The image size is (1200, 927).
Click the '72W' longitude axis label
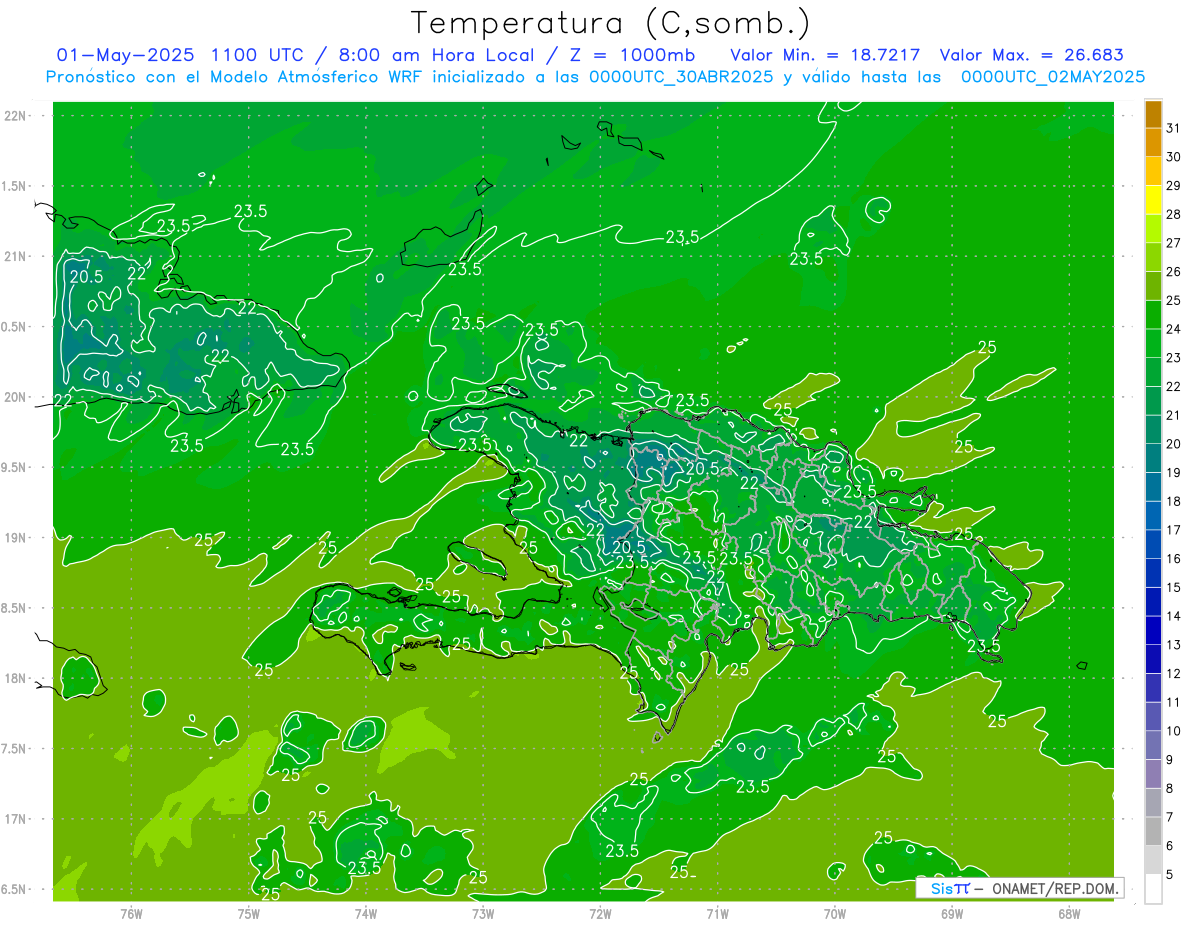tap(601, 913)
